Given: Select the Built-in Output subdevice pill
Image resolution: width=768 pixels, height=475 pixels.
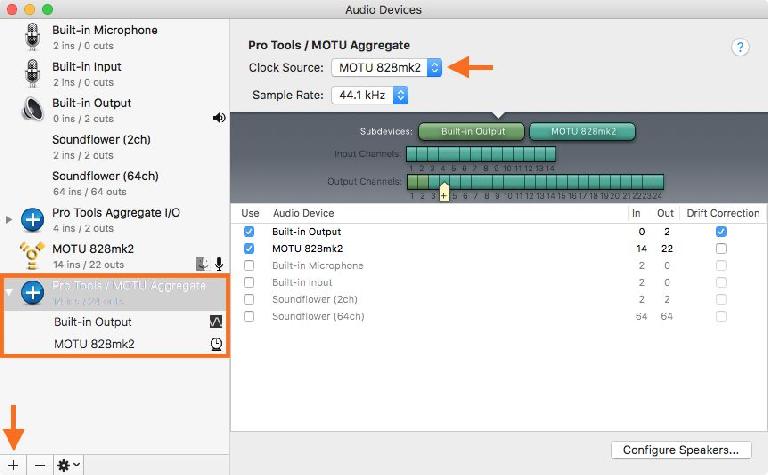Looking at the screenshot, I should point(472,131).
